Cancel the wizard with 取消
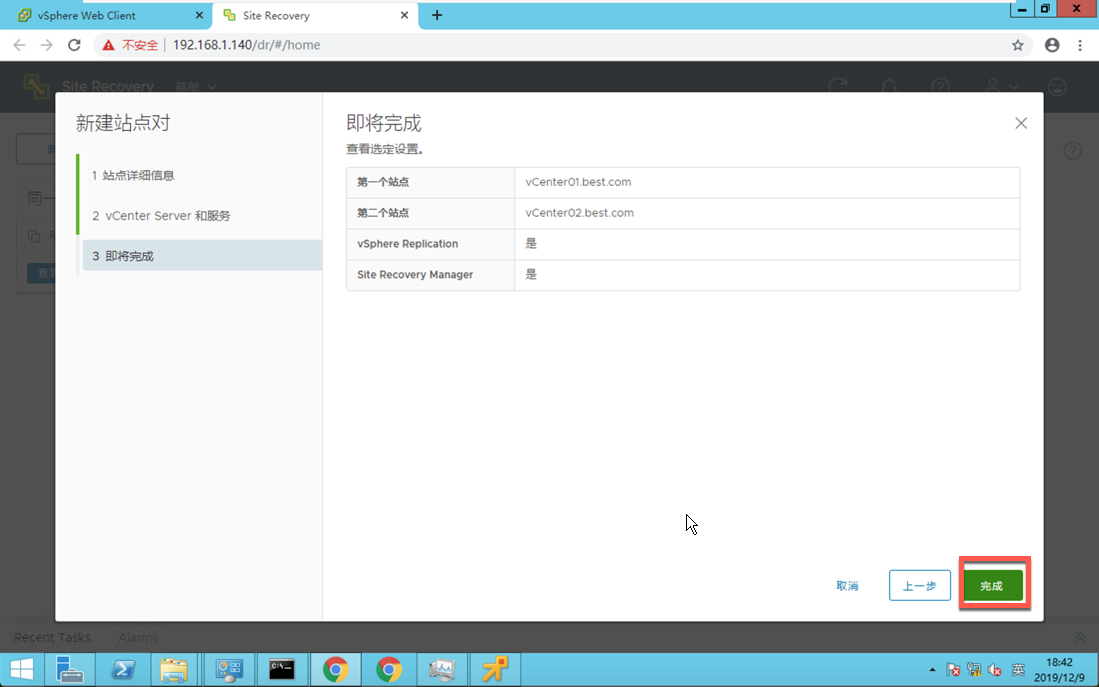Image resolution: width=1099 pixels, height=687 pixels. click(847, 585)
